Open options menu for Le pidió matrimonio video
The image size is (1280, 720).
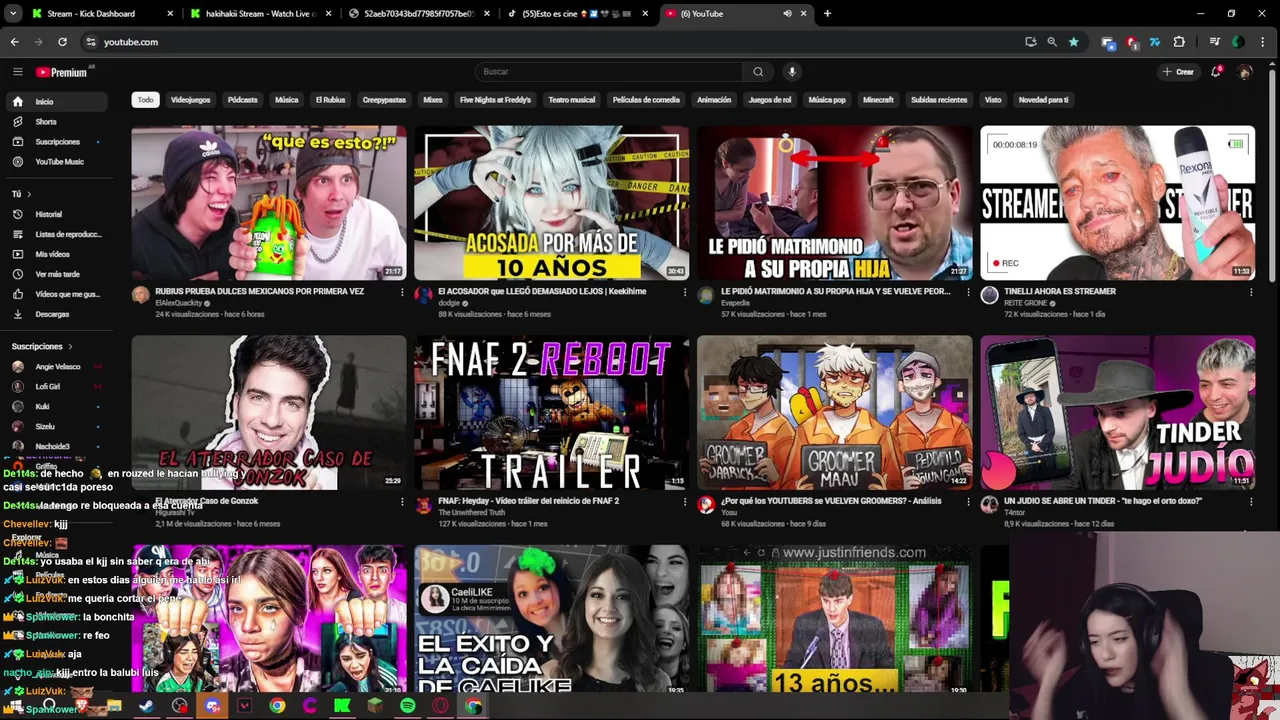click(968, 292)
